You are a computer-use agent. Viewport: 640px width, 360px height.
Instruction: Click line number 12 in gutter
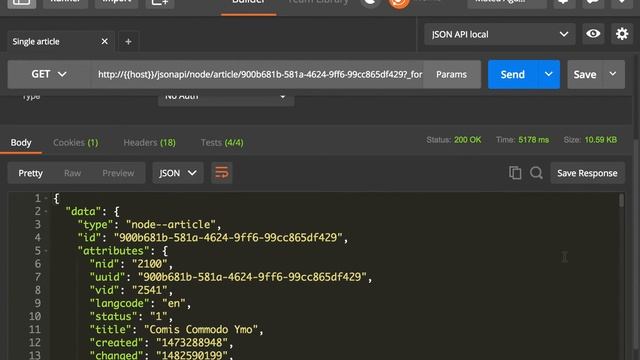pyautogui.click(x=35, y=342)
